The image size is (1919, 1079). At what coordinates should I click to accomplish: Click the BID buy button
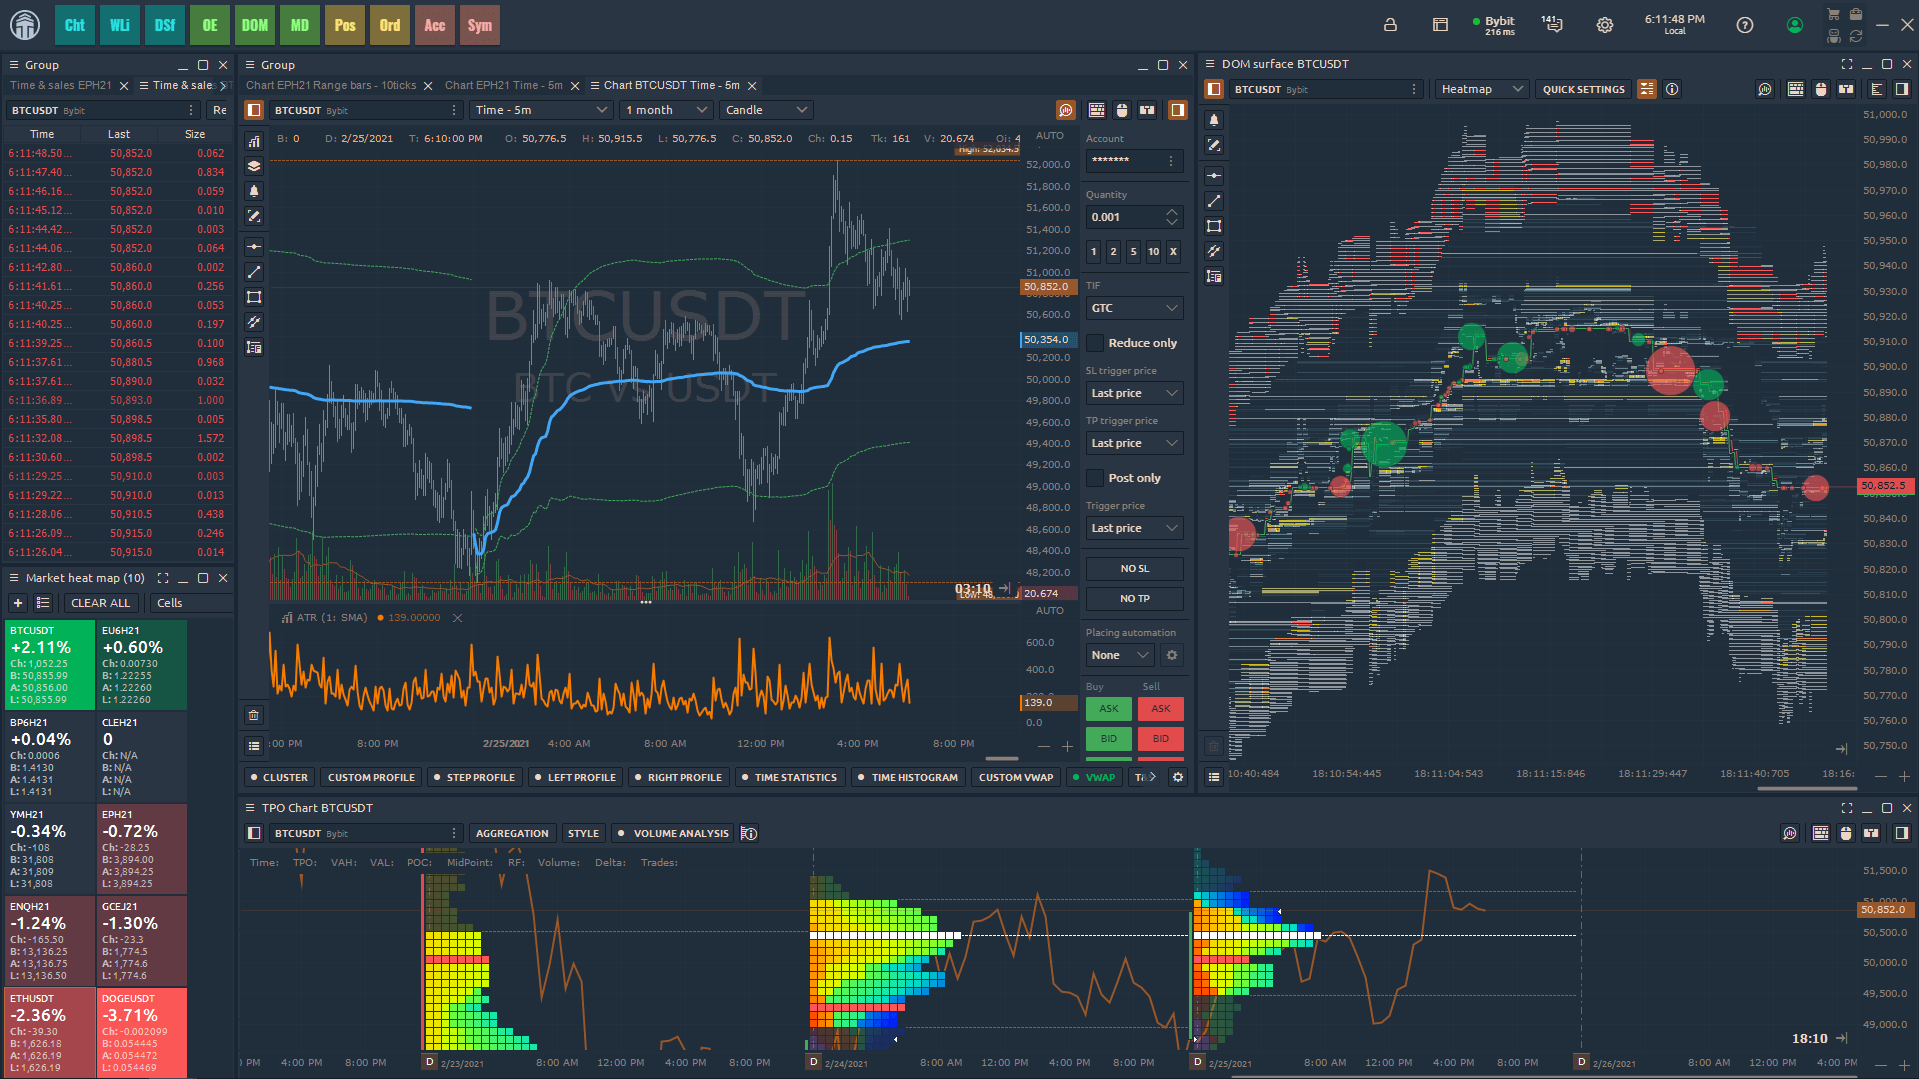[1108, 739]
